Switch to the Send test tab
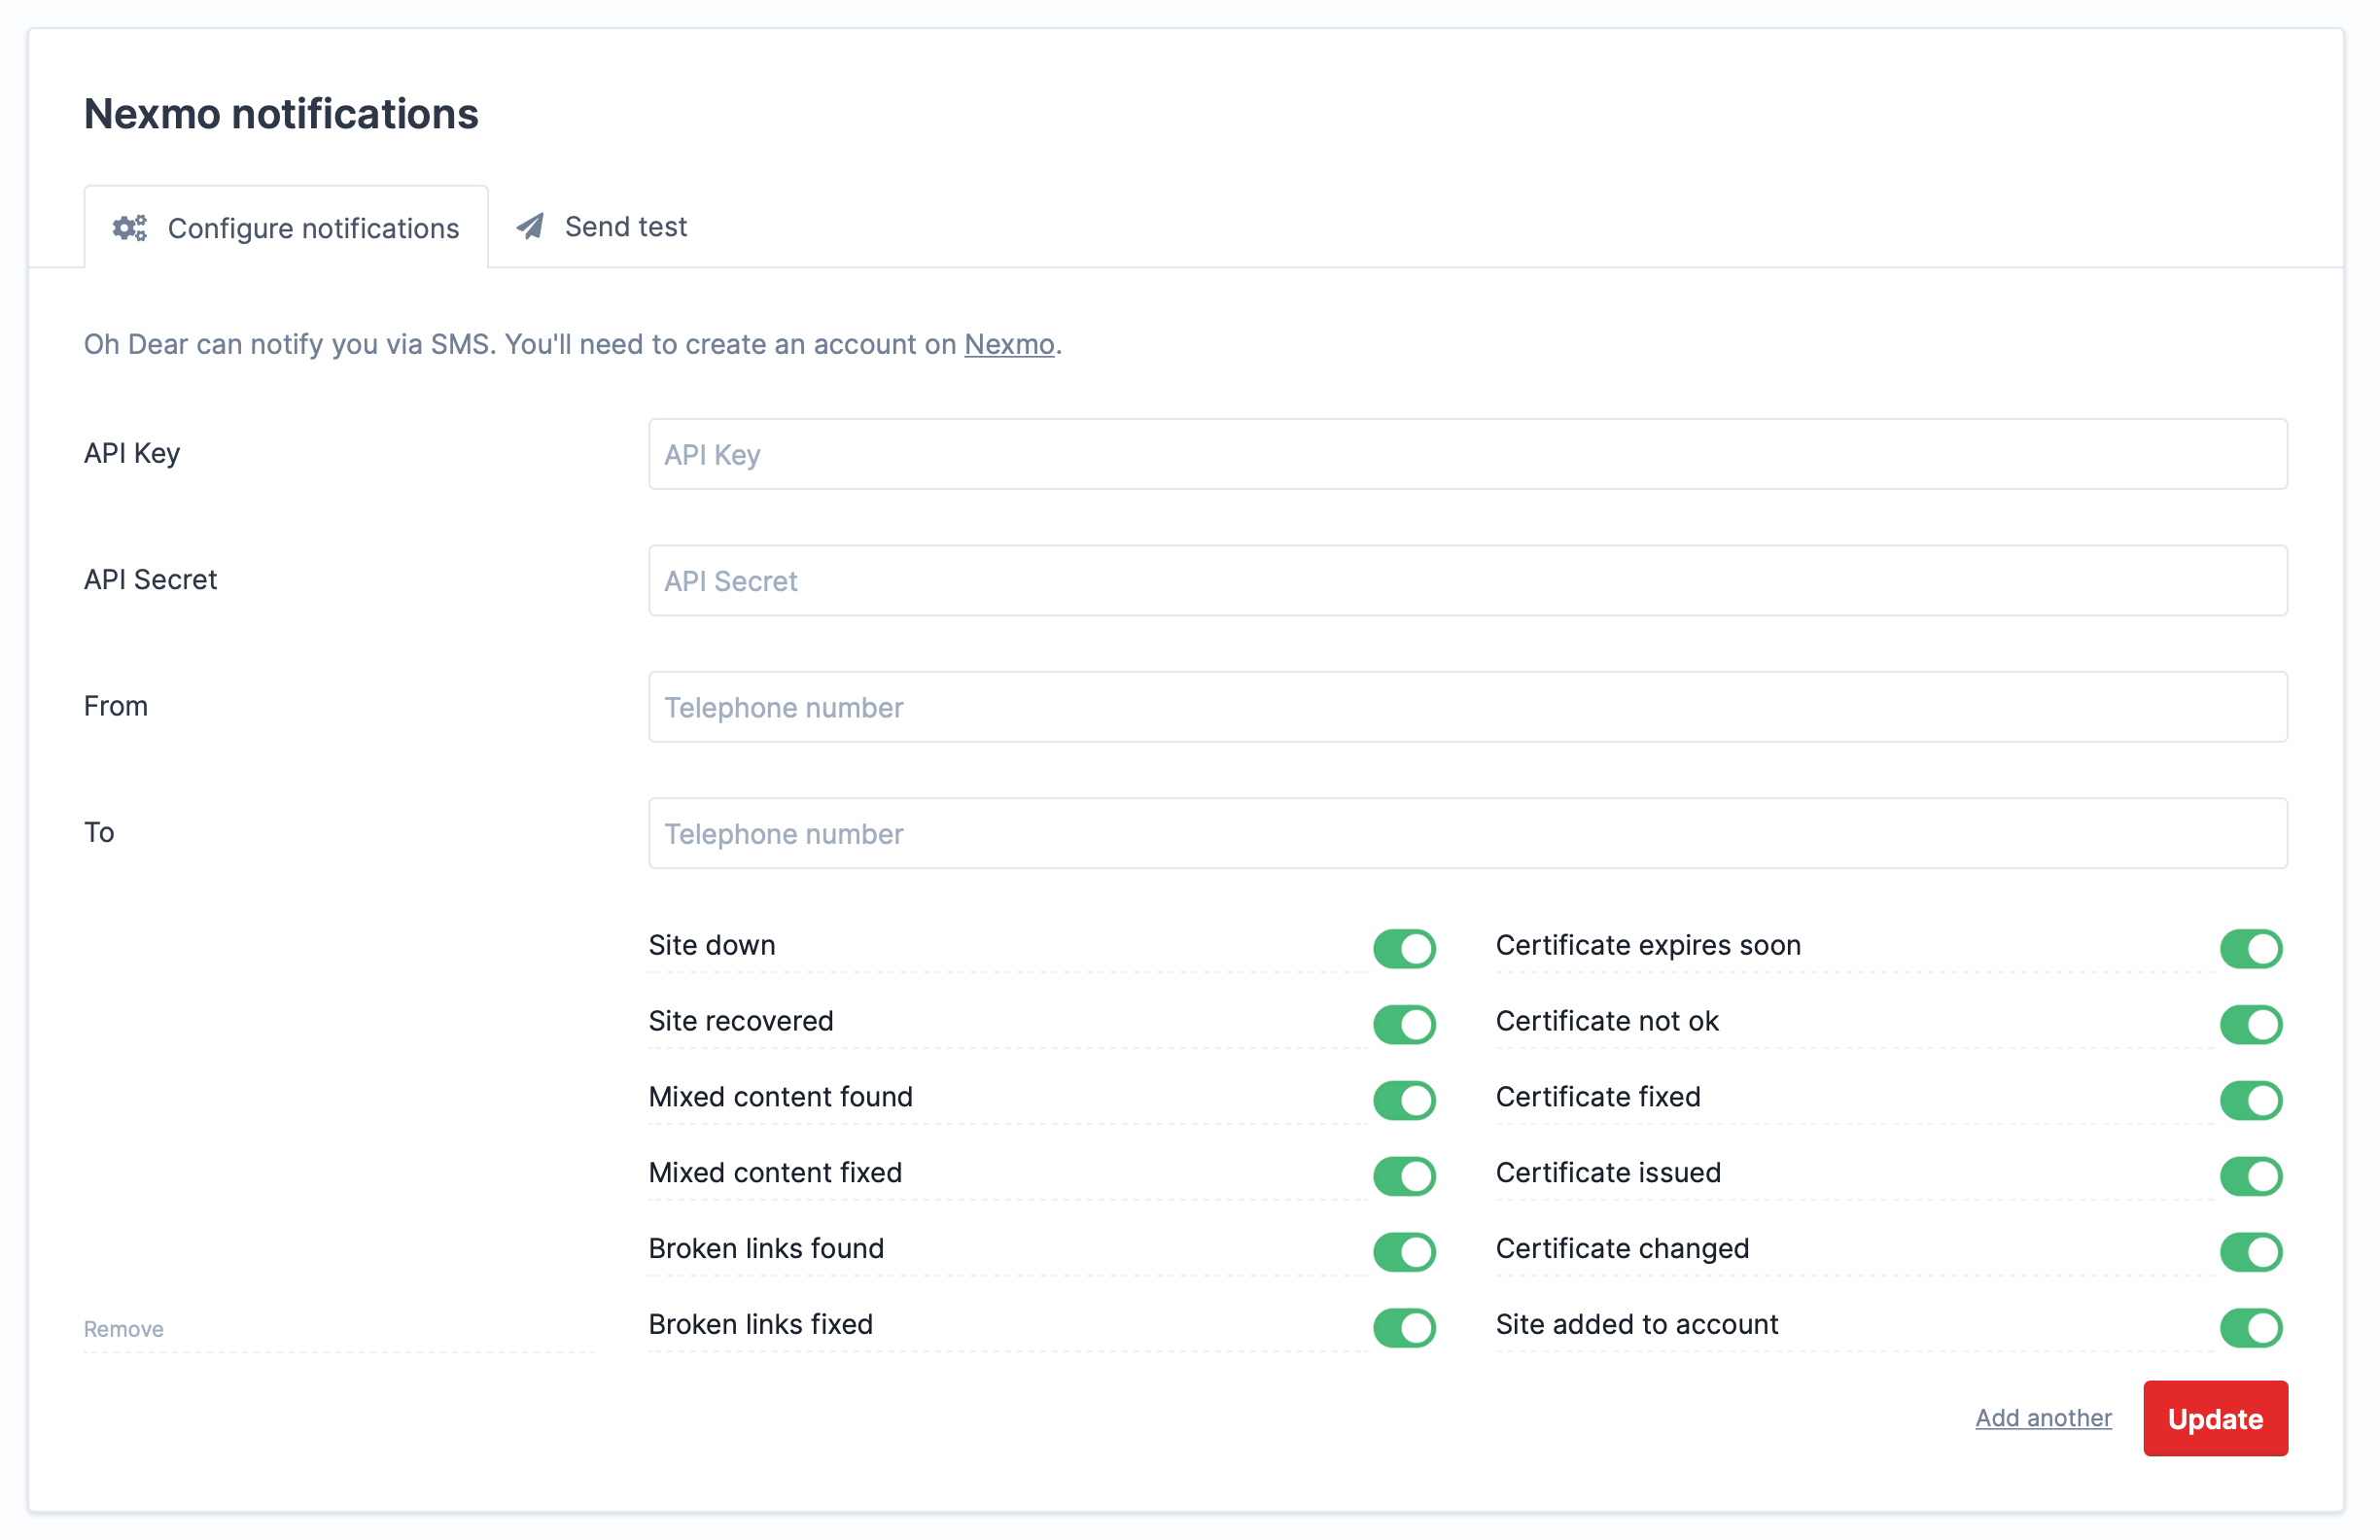Image resolution: width=2380 pixels, height=1540 pixels. tap(602, 227)
